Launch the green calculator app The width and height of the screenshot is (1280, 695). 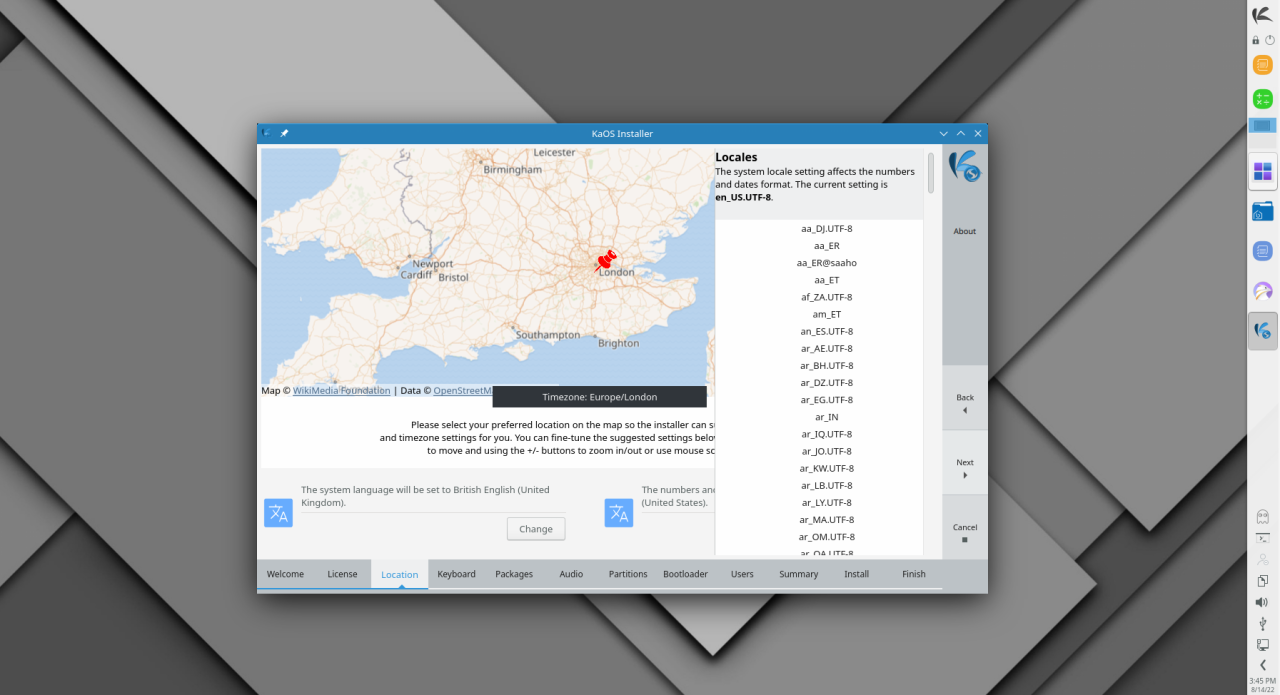pos(1262,99)
